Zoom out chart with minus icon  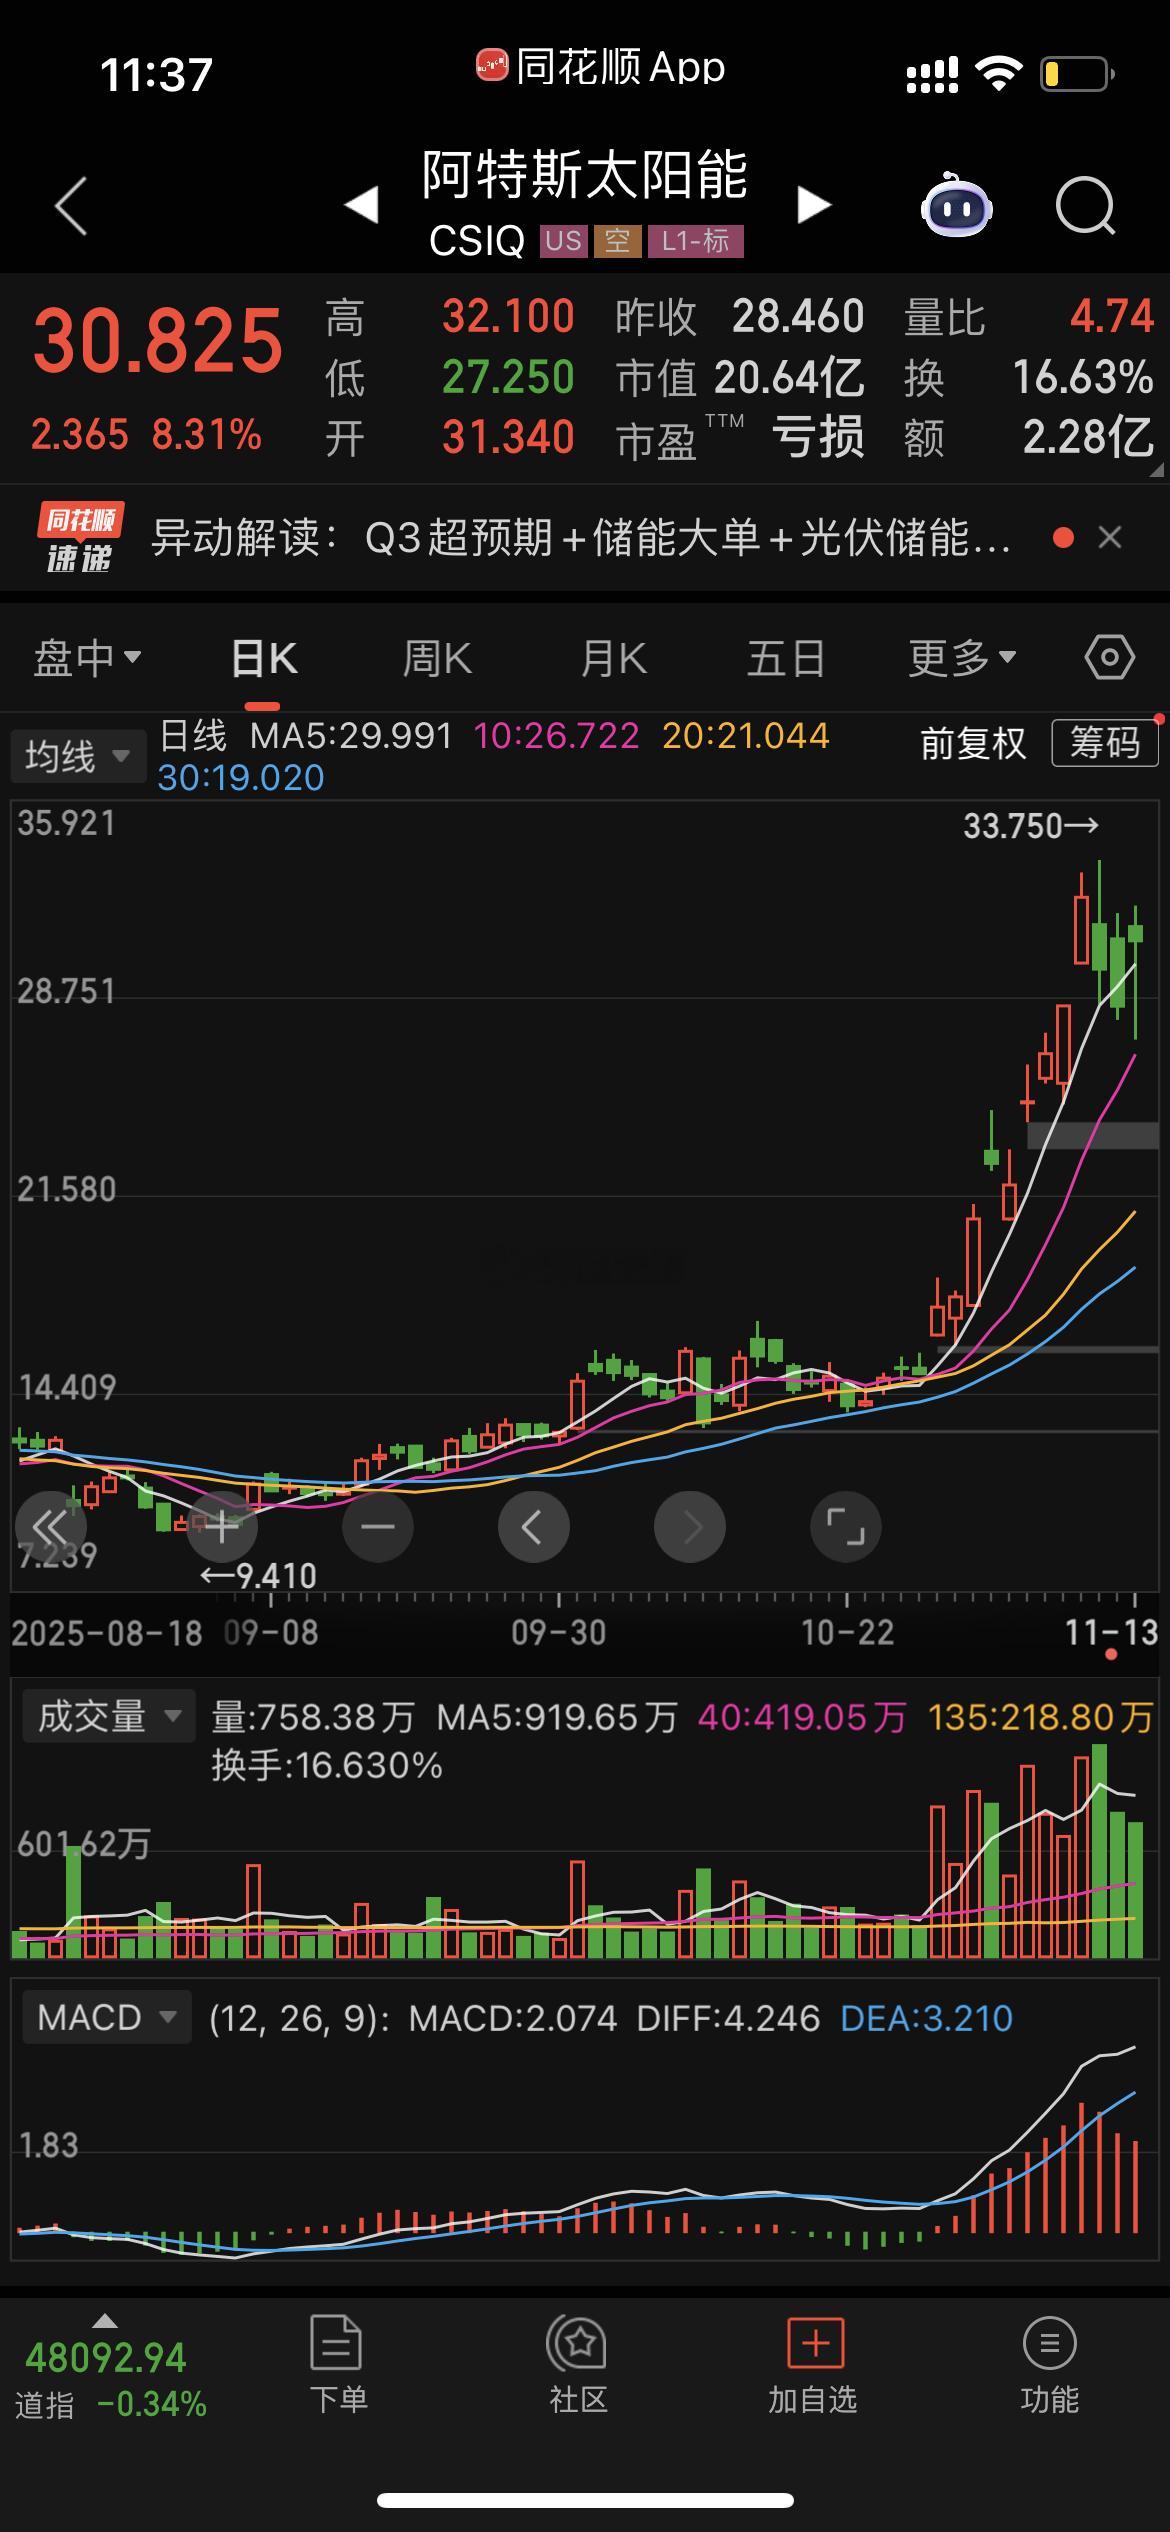pos(378,1526)
